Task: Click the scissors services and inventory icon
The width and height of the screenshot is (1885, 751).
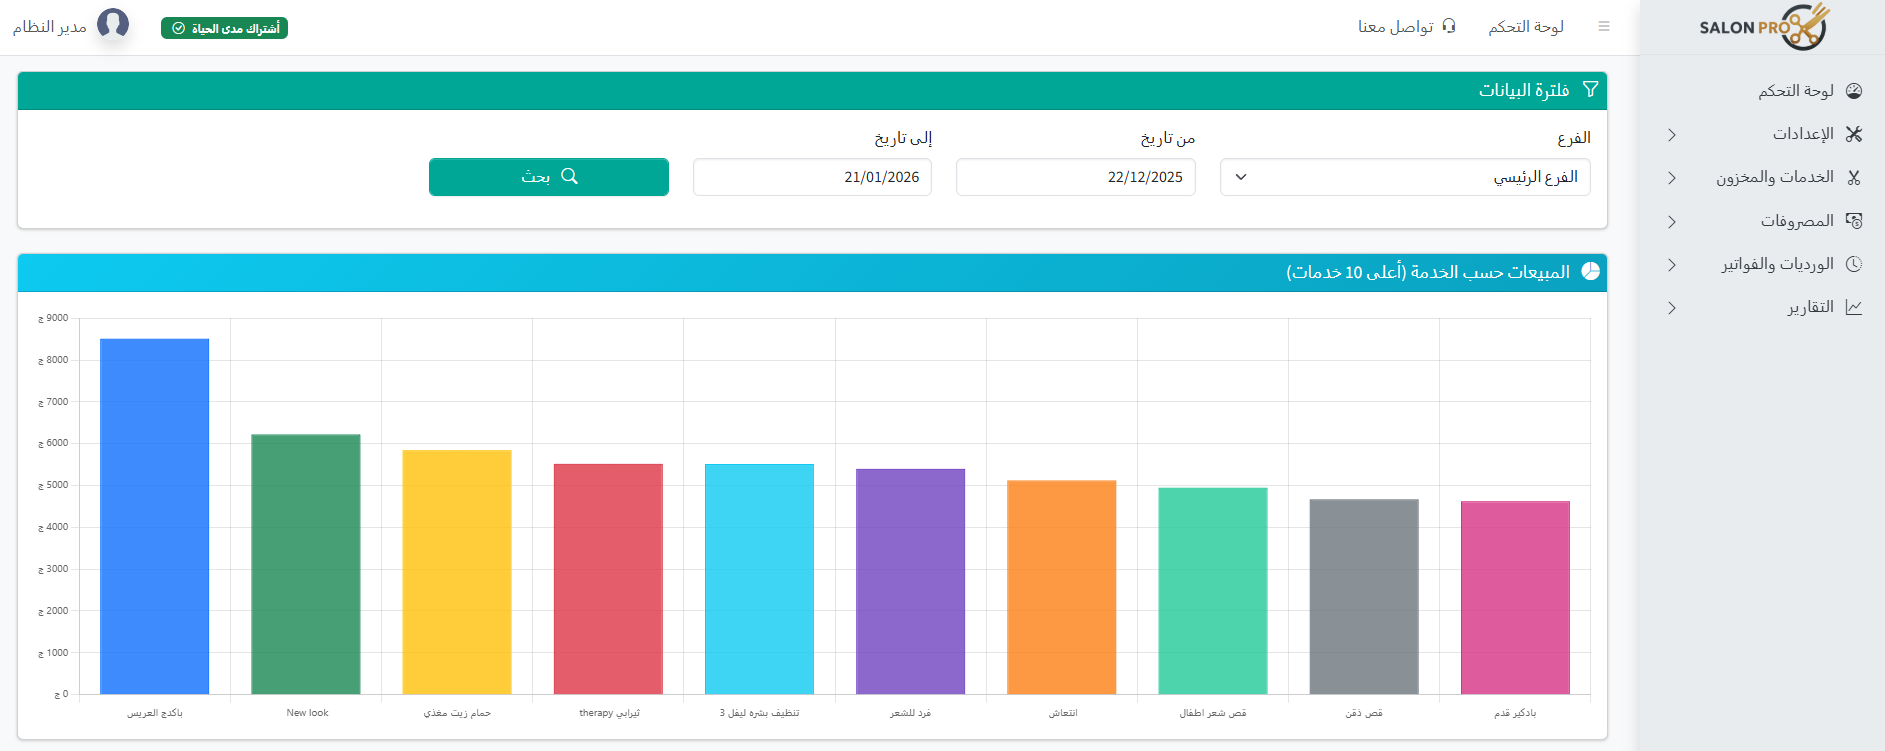Action: coord(1854,178)
